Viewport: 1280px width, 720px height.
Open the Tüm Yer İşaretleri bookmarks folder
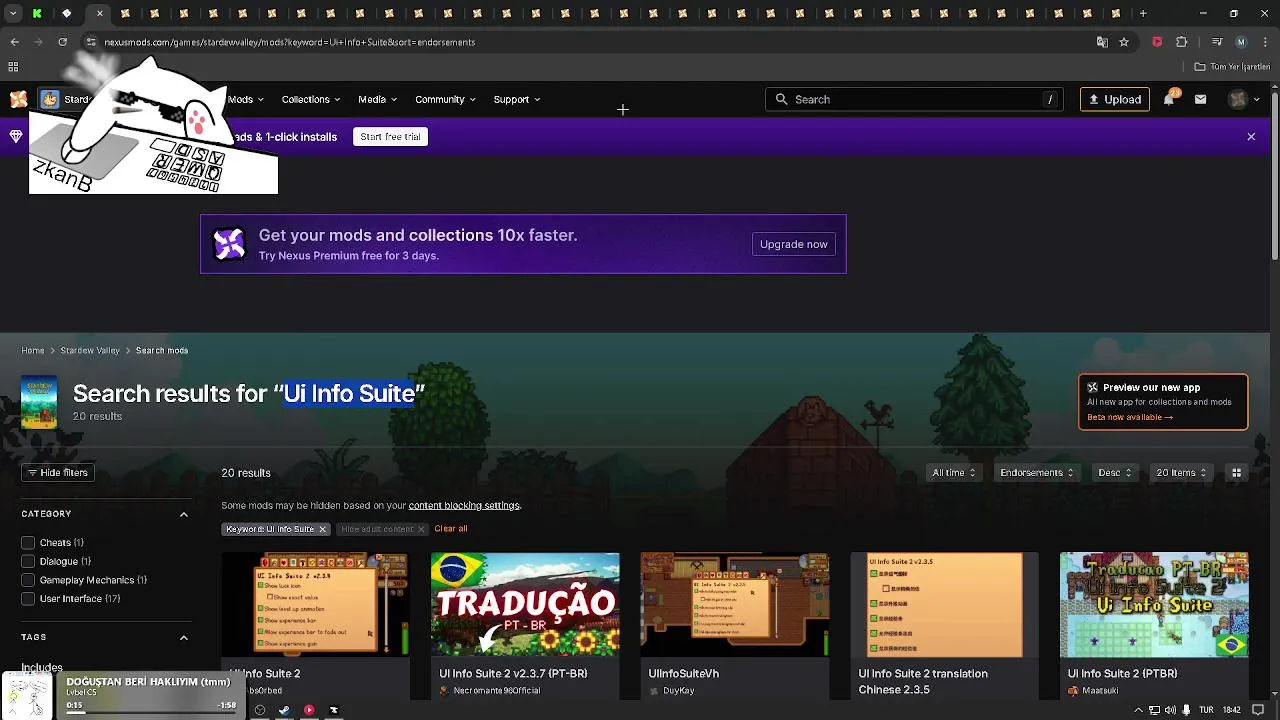(x=1232, y=67)
